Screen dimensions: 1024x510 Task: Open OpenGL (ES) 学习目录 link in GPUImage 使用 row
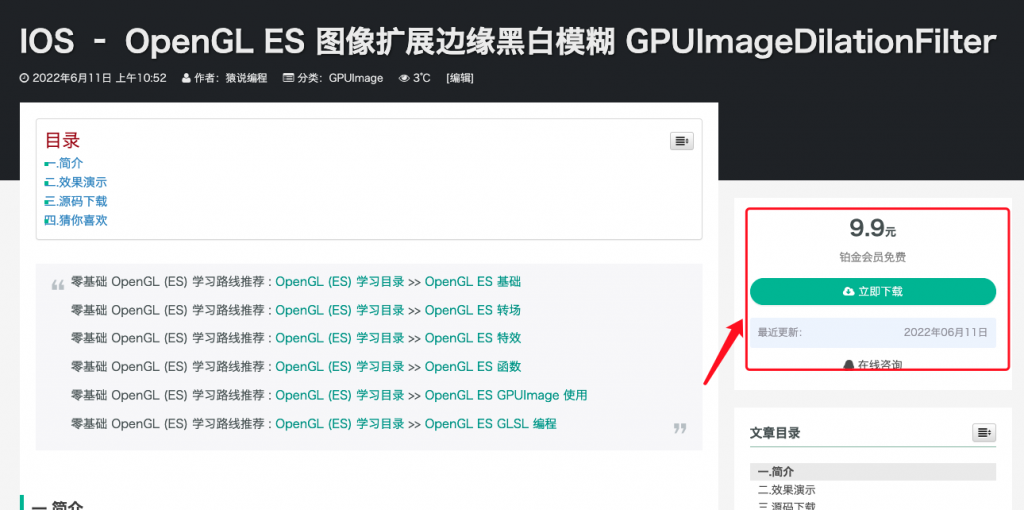pos(340,395)
